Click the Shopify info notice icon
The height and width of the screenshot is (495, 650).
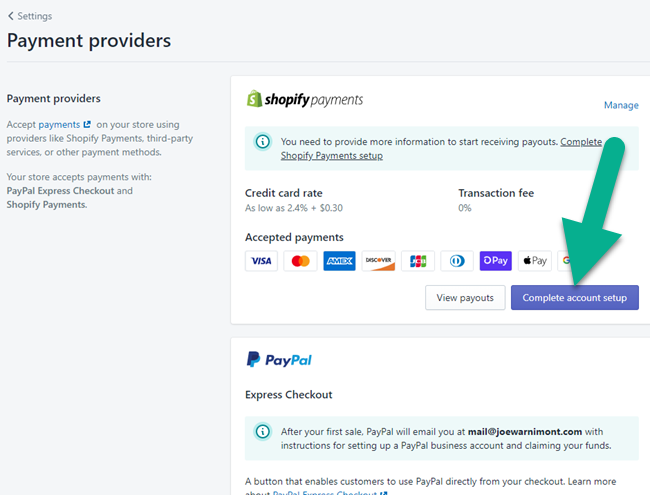tap(262, 142)
